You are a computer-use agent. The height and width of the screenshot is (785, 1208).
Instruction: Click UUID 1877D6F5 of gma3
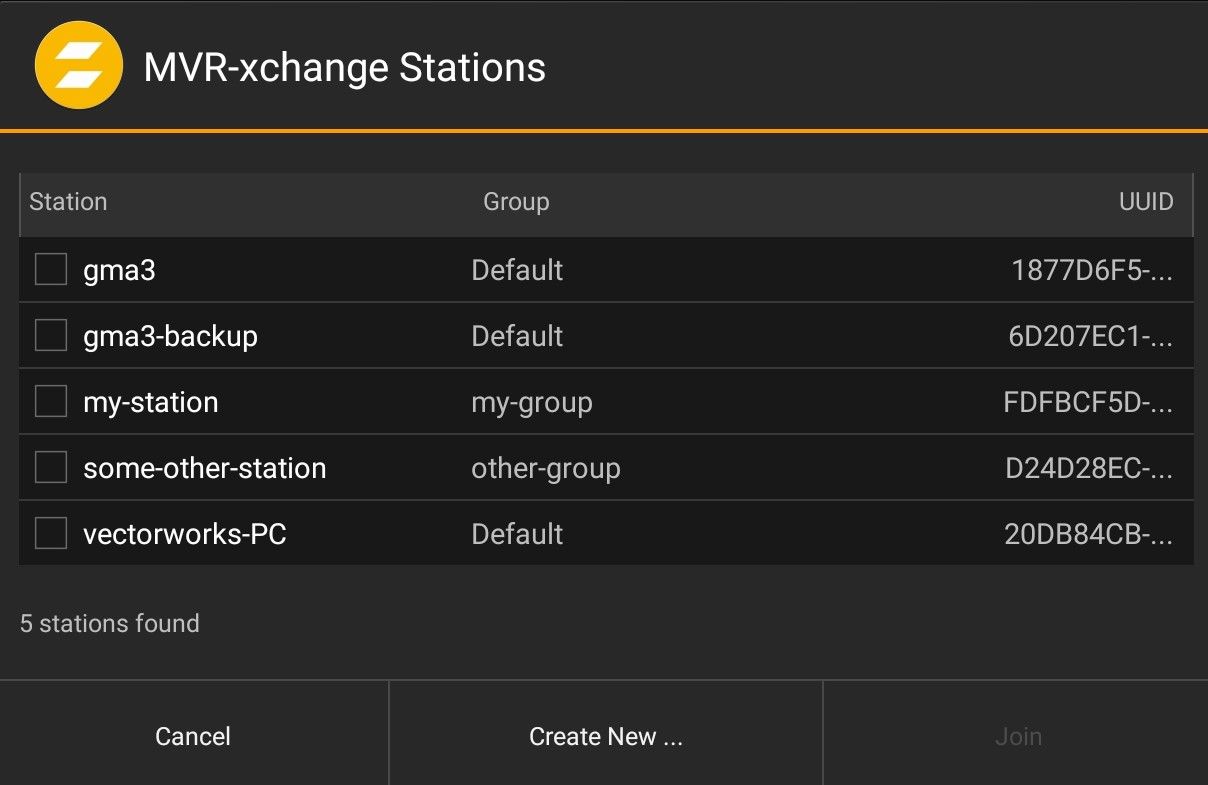1091,270
